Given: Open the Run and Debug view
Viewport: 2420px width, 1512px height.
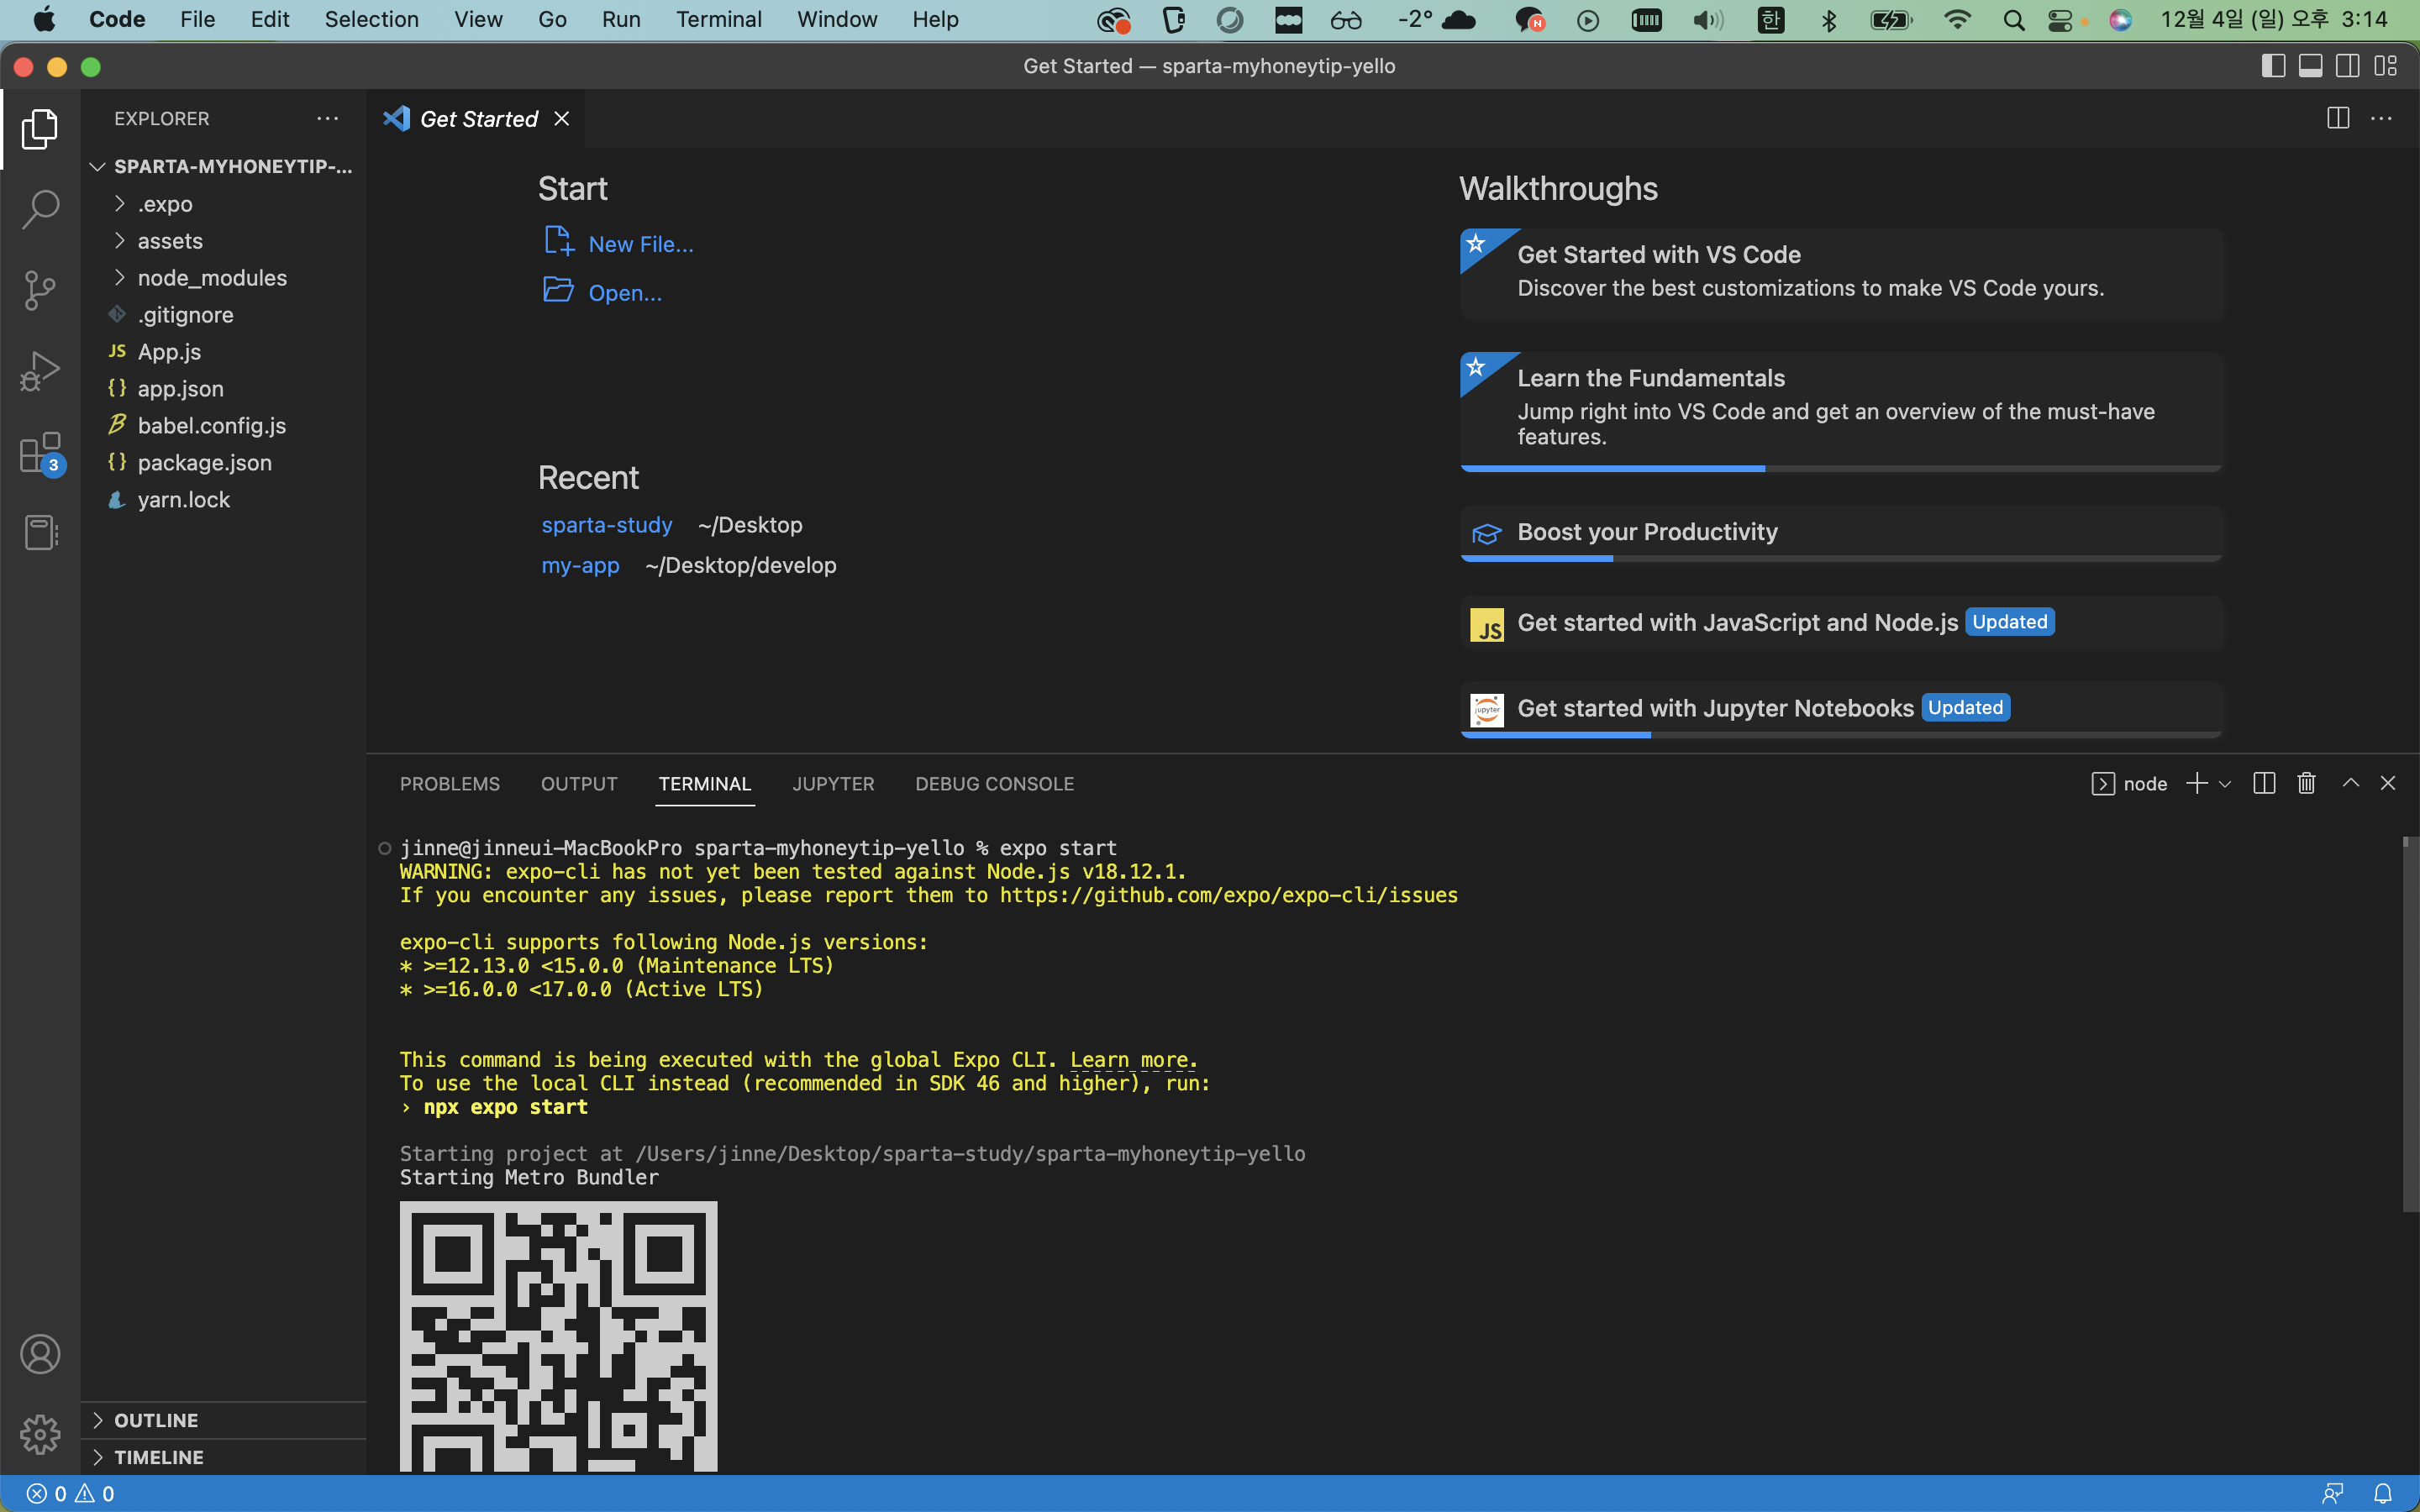Looking at the screenshot, I should (x=40, y=371).
